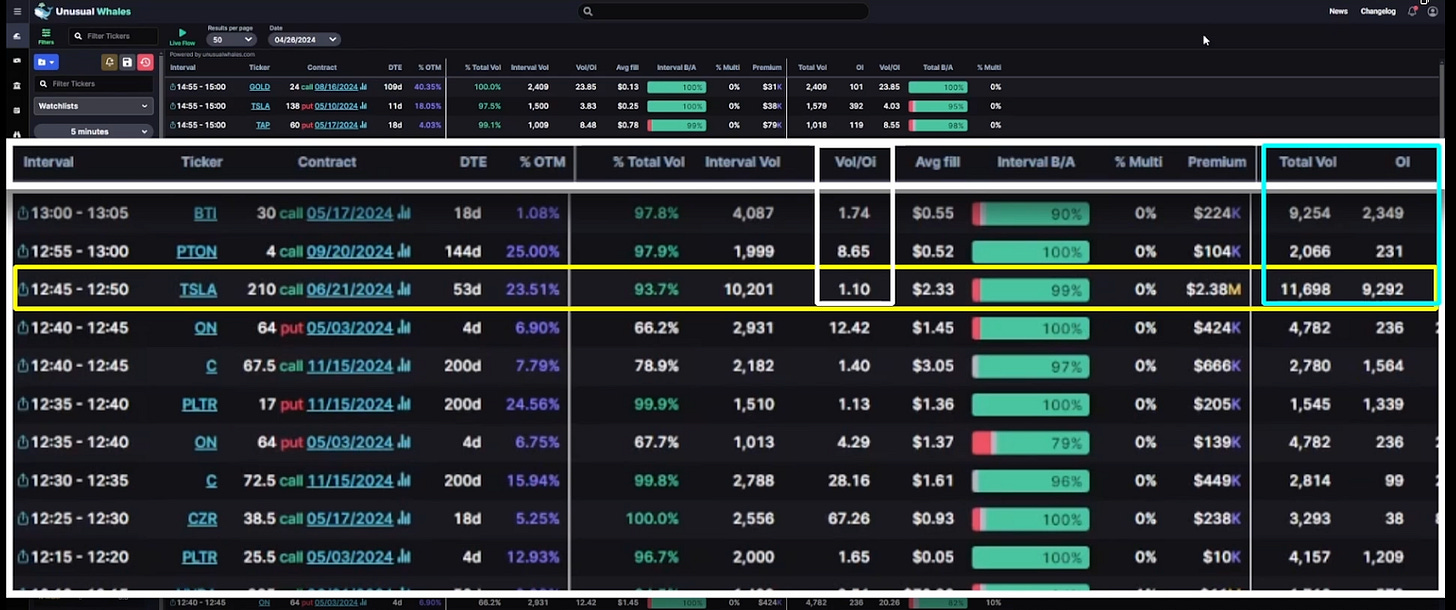Expand the Watchlists dropdown
Viewport: 1456px width, 610px height.
(93, 106)
